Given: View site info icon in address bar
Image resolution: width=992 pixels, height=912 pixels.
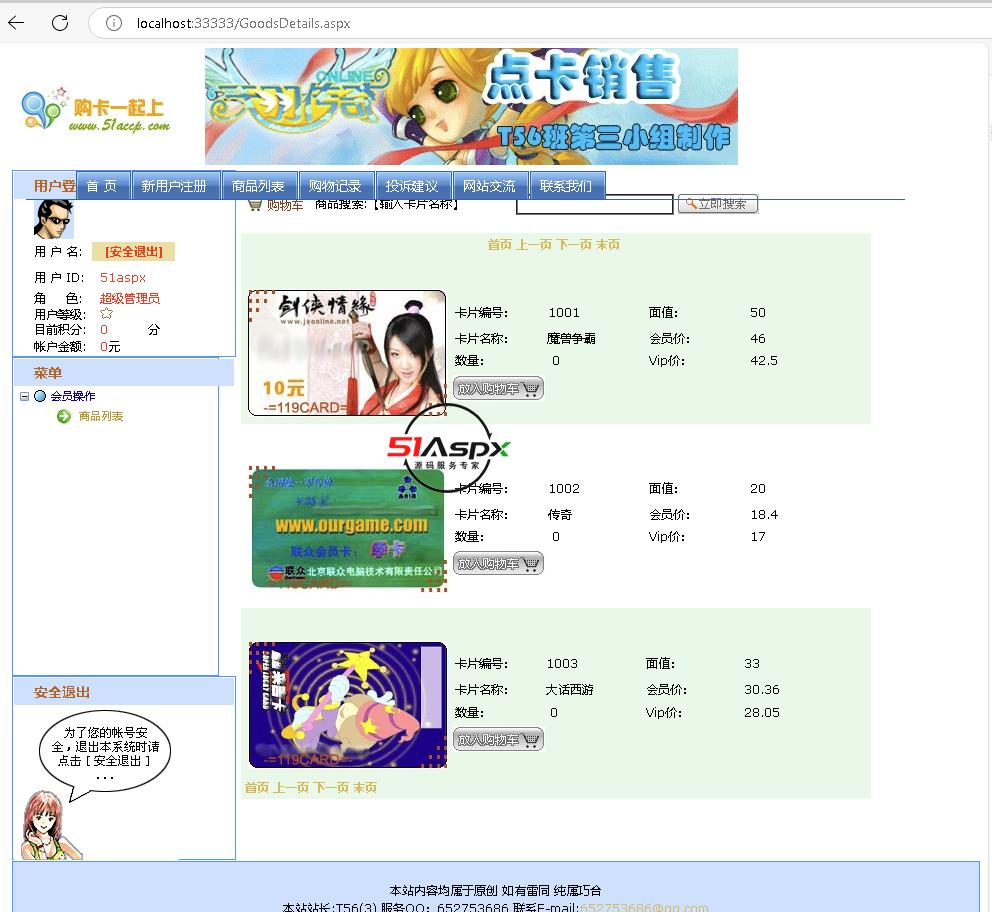Looking at the screenshot, I should (114, 23).
